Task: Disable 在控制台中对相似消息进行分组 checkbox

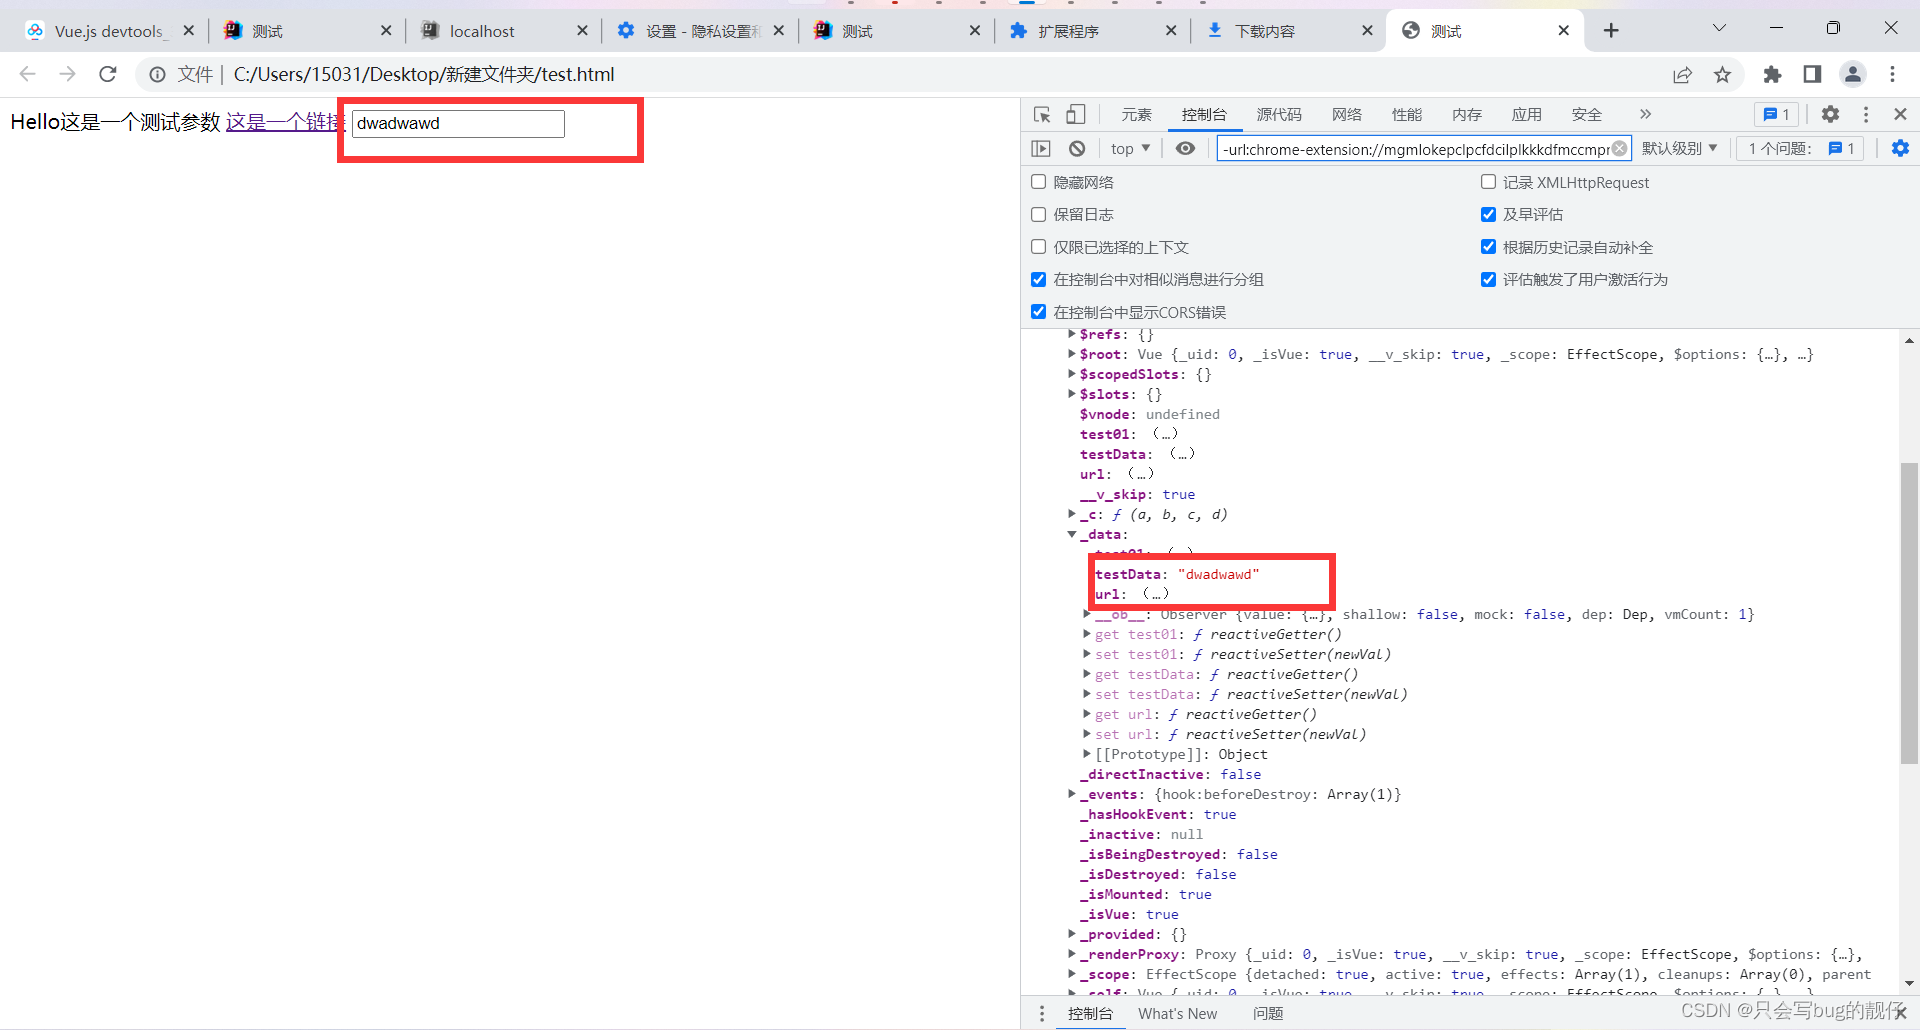Action: (x=1039, y=279)
